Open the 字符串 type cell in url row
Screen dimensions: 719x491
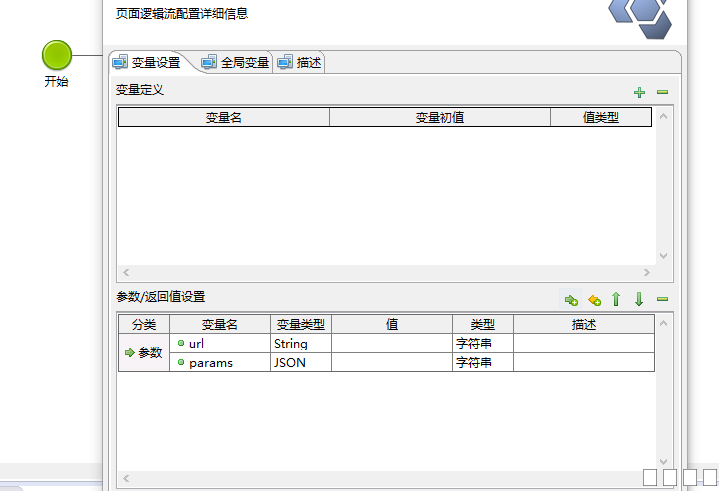(x=483, y=343)
